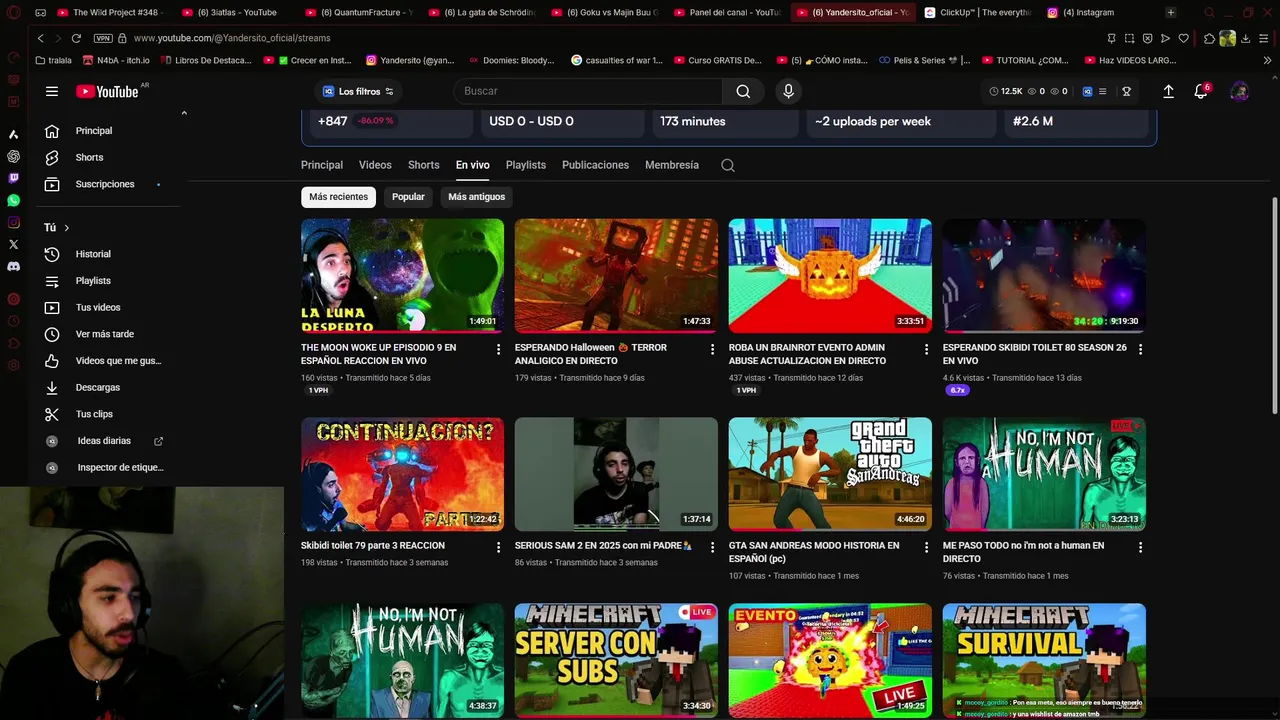Open the GTA San Andreas video thumbnail

coord(830,474)
